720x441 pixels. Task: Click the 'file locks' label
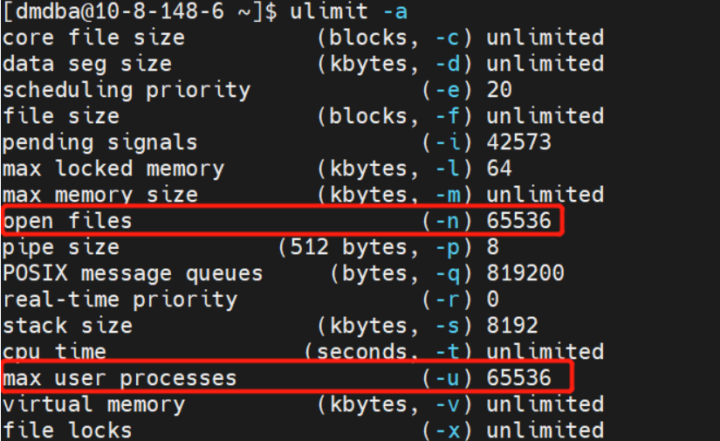68,430
